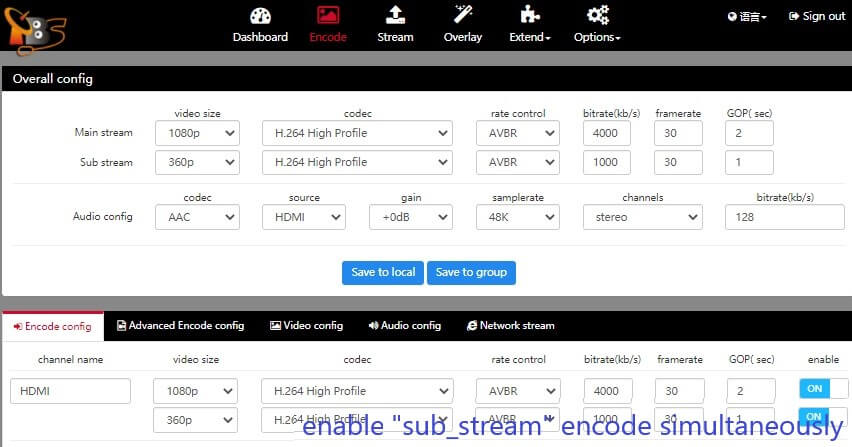
Task: Open the Stream upload icon
Action: pyautogui.click(x=395, y=16)
